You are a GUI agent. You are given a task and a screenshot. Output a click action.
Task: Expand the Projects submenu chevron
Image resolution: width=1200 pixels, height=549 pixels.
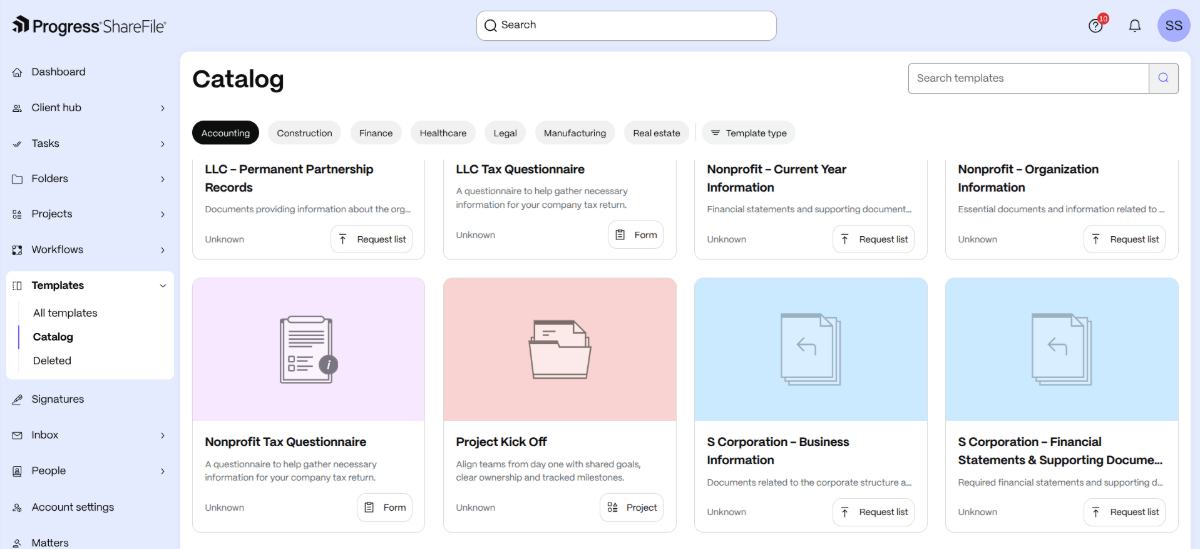point(162,214)
